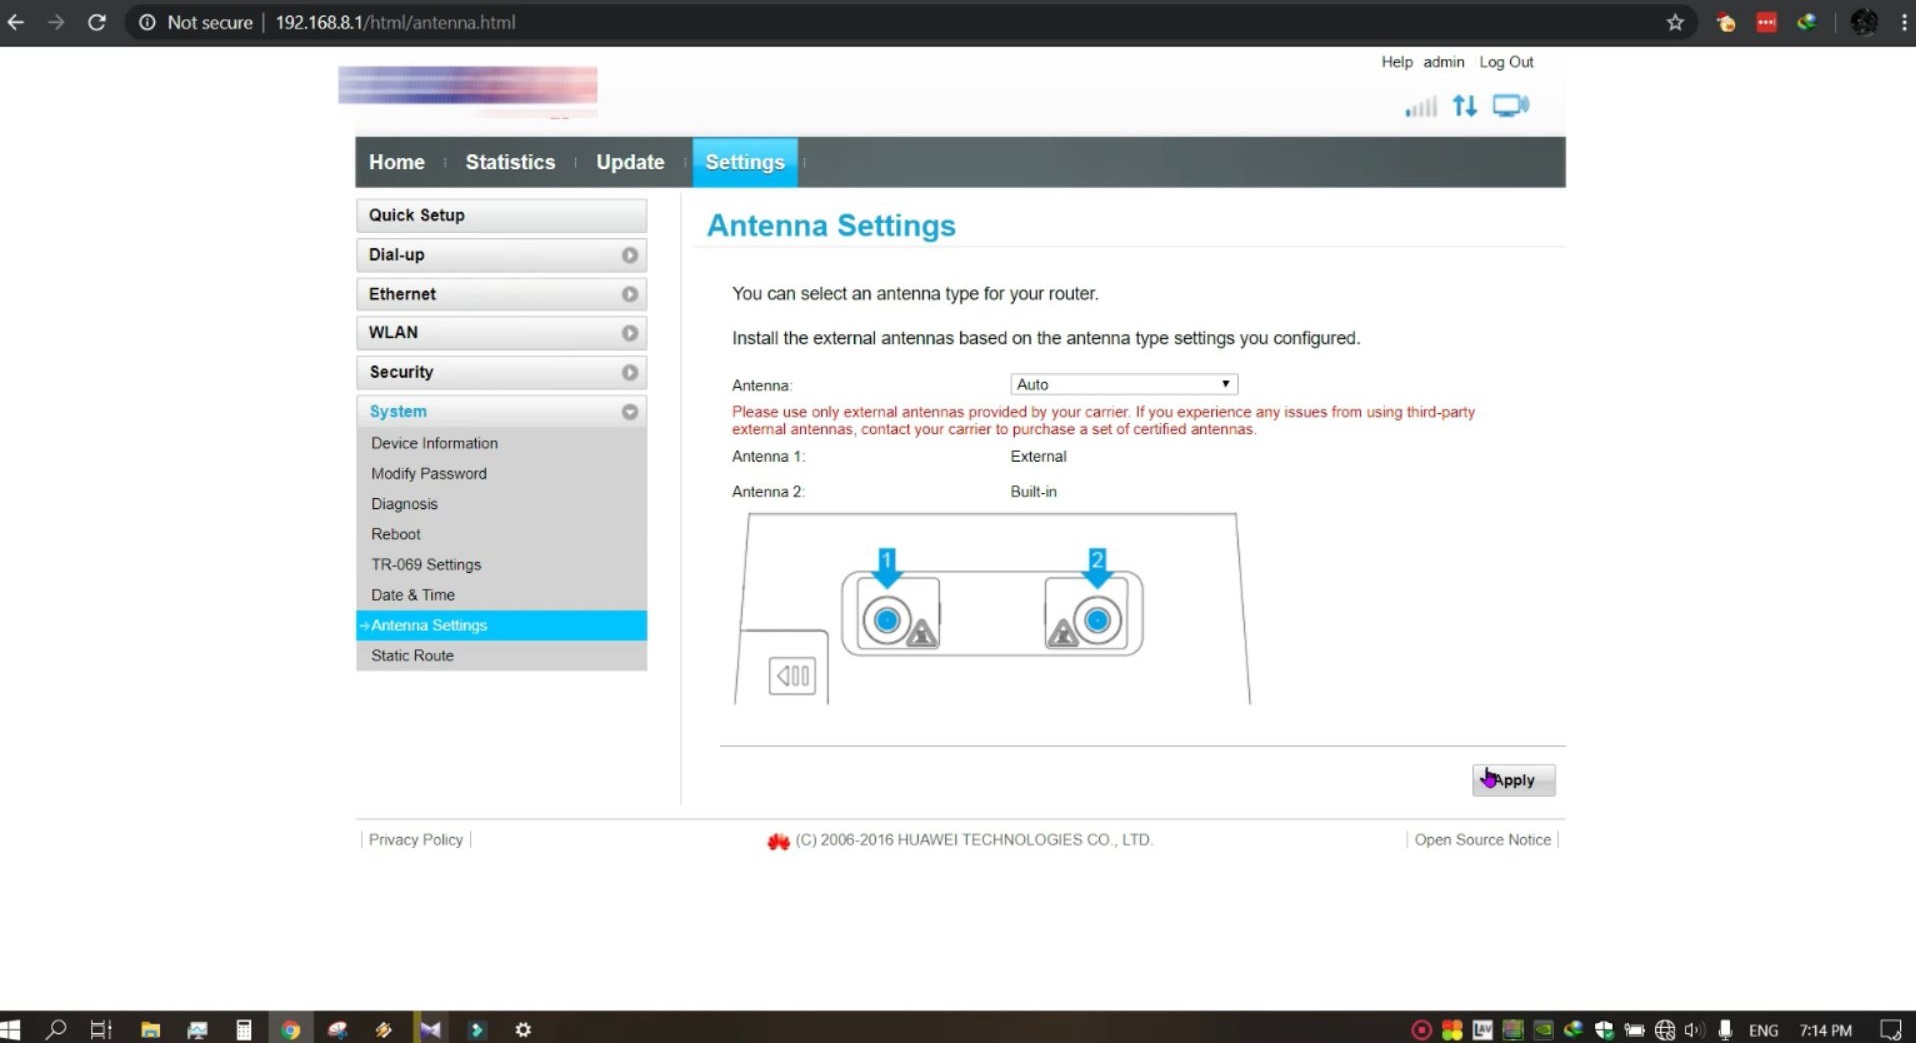Click the bookmark star in the address bar
The width and height of the screenshot is (1916, 1043).
[1675, 22]
